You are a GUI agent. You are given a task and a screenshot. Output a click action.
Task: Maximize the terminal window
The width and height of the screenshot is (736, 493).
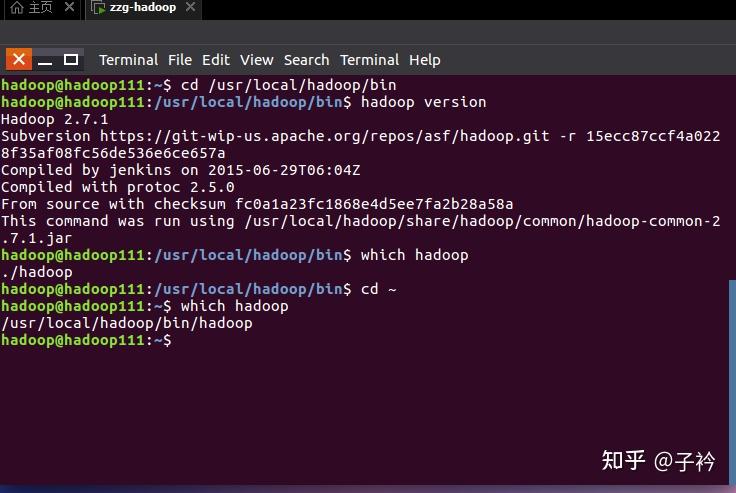click(x=71, y=59)
